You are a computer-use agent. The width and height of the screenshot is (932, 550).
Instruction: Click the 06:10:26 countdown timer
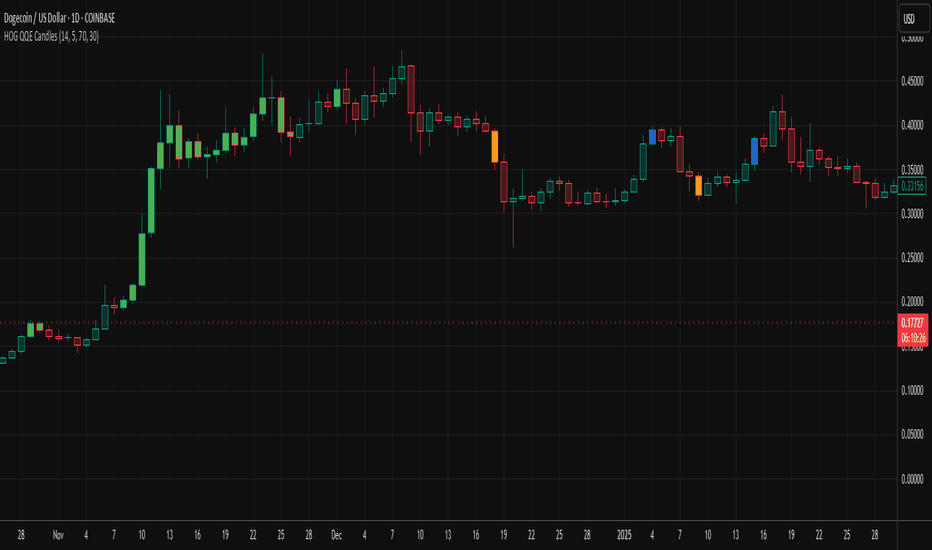[x=912, y=338]
